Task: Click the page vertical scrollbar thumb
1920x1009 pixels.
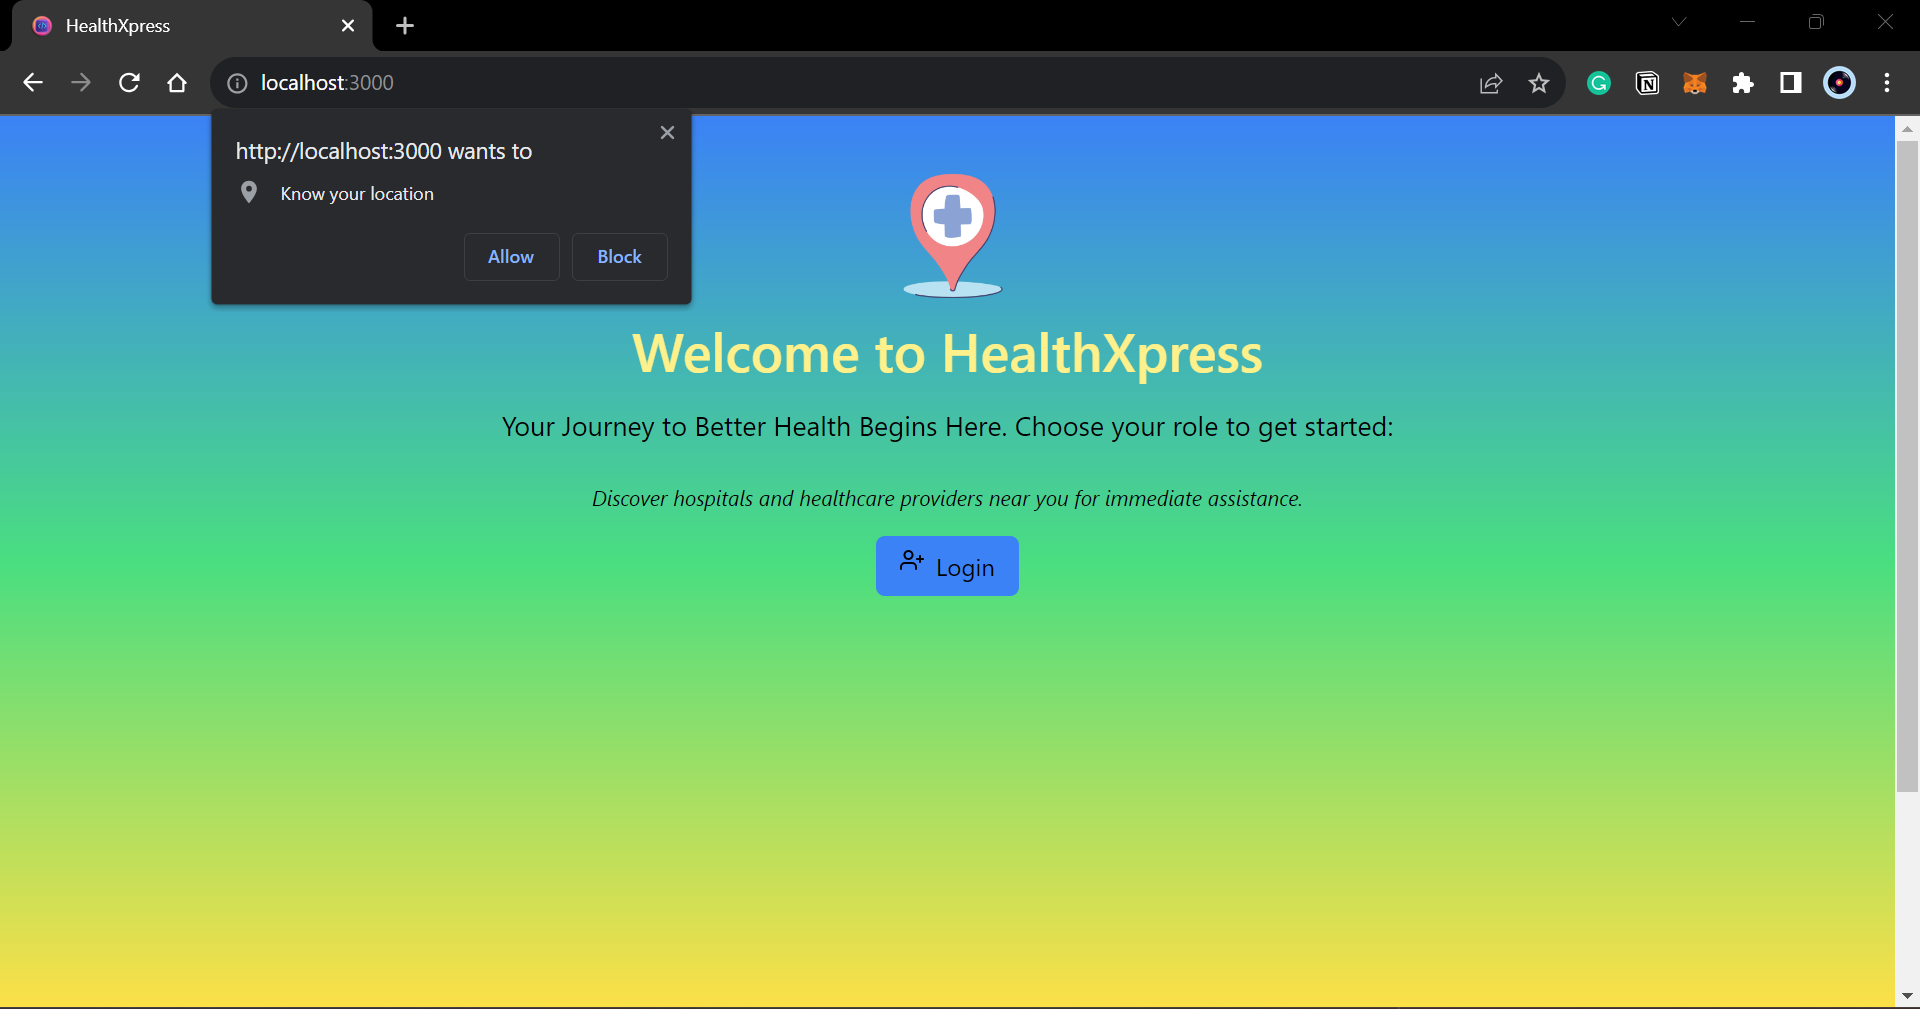Action: 1907,466
